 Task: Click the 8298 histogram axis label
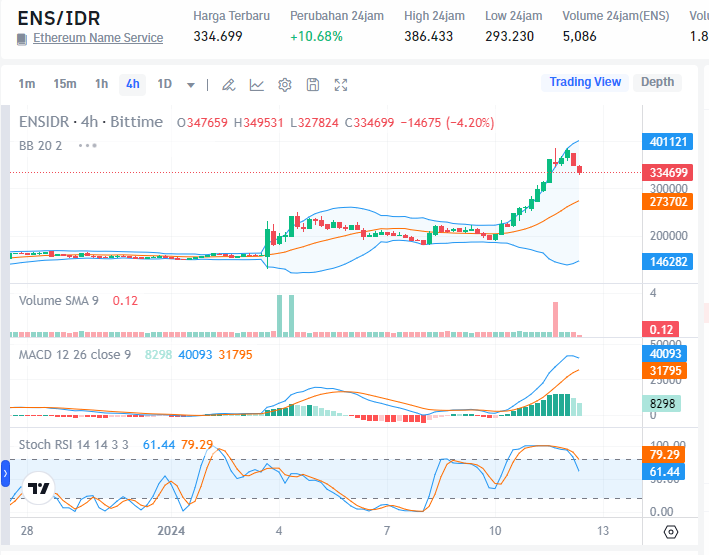[662, 403]
